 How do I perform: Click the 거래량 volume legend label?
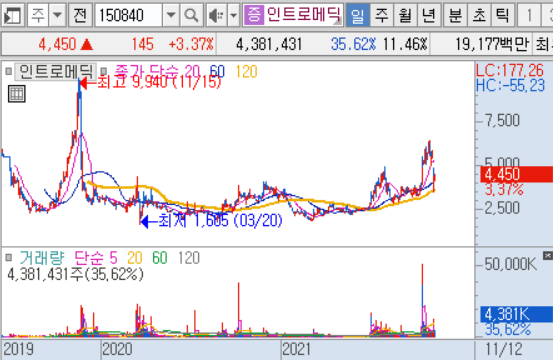pos(42,258)
